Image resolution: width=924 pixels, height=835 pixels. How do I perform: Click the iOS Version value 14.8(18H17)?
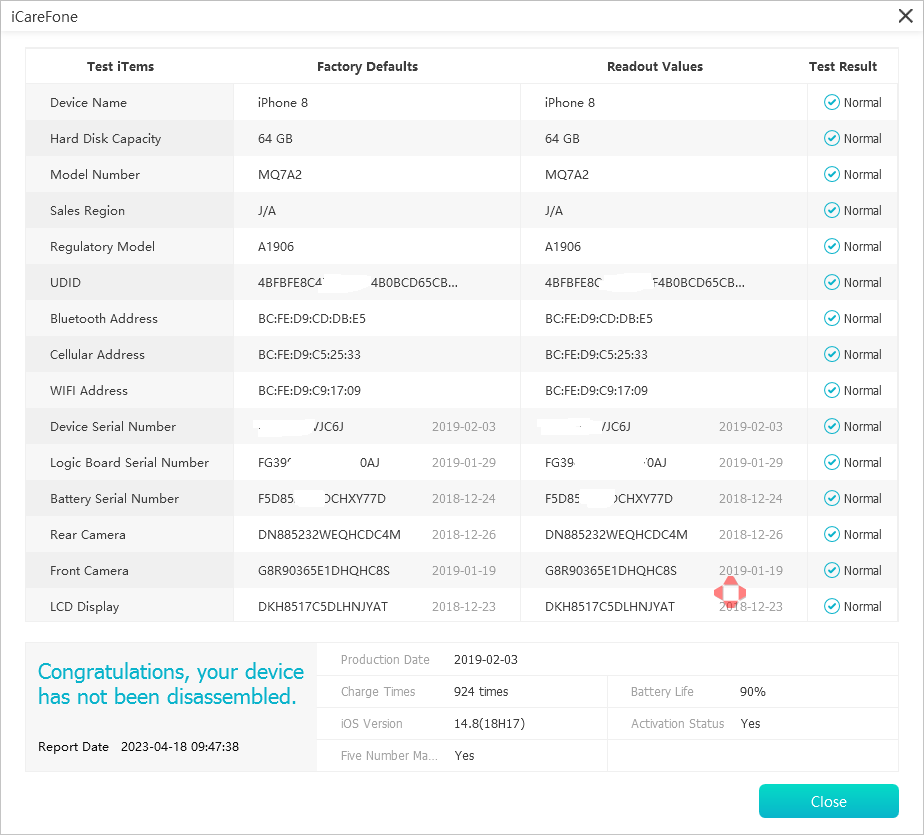[x=489, y=723]
